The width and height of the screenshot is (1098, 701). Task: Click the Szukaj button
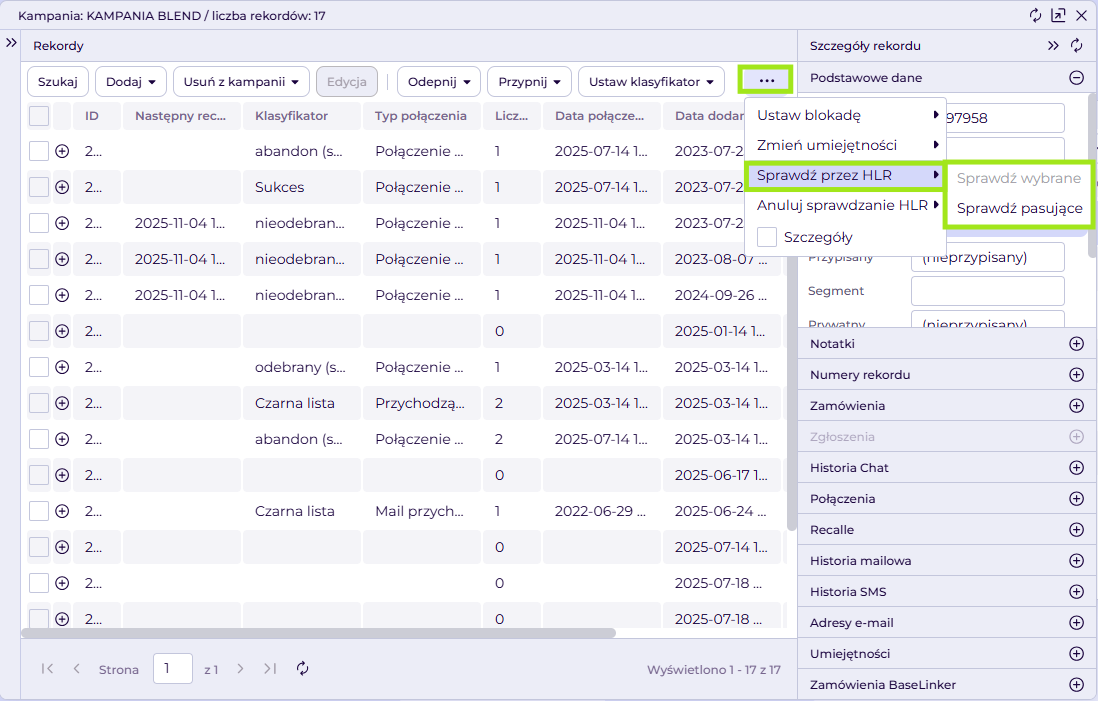[57, 82]
